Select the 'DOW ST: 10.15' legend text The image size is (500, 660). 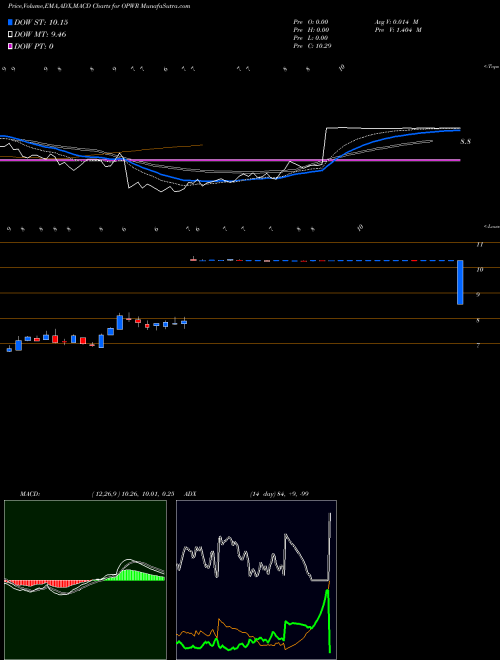(41, 22)
